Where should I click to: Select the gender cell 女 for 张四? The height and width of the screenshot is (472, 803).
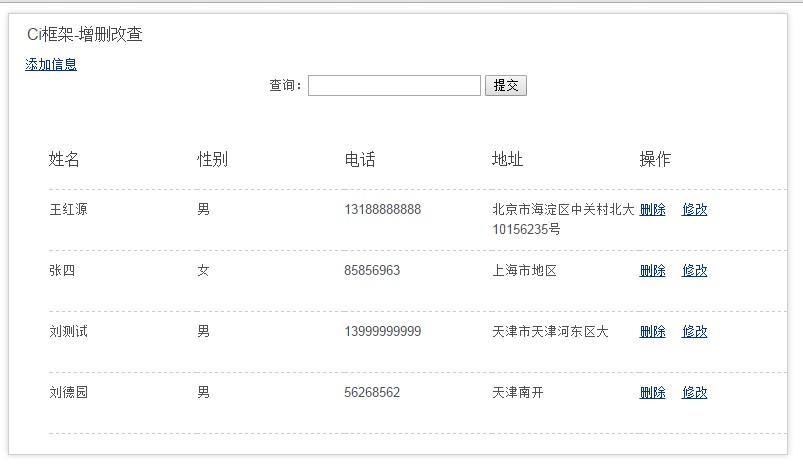pyautogui.click(x=203, y=270)
